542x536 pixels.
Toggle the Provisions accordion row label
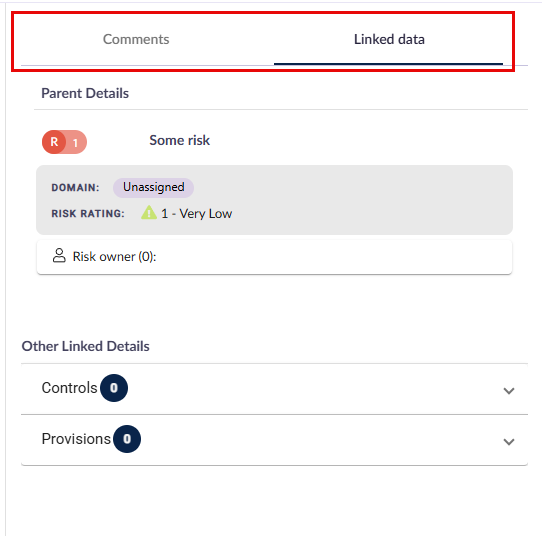(76, 439)
